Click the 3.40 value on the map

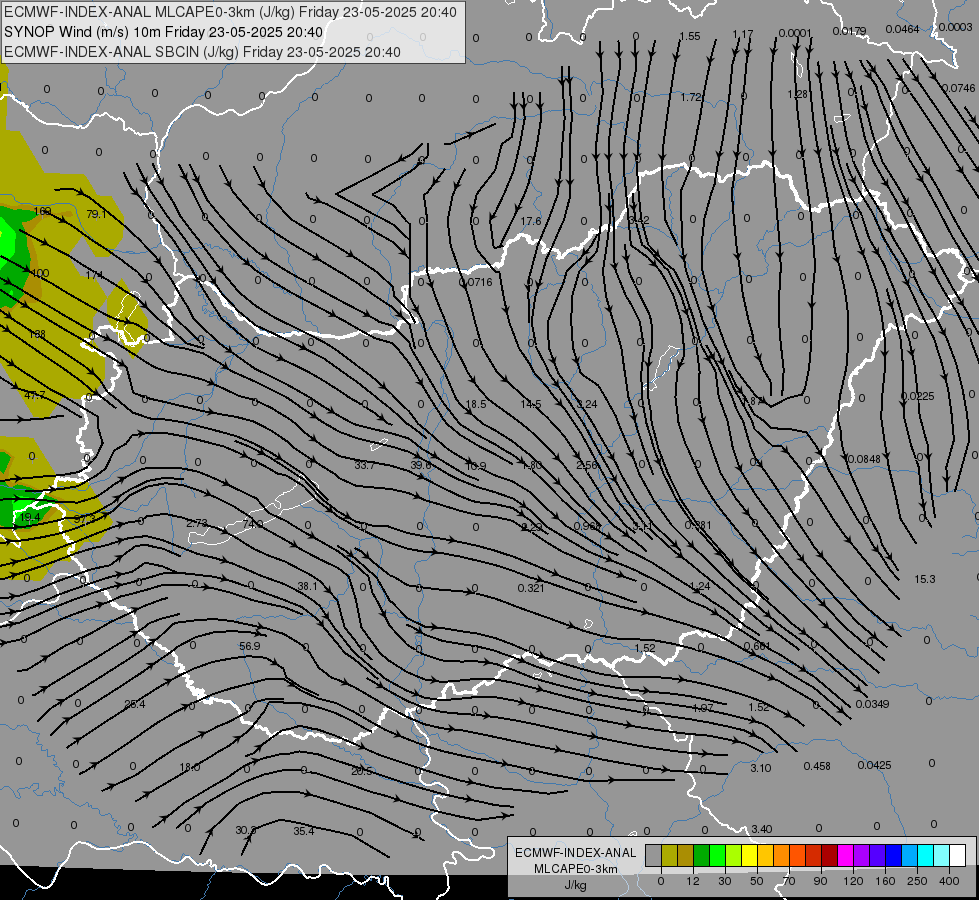(762, 829)
